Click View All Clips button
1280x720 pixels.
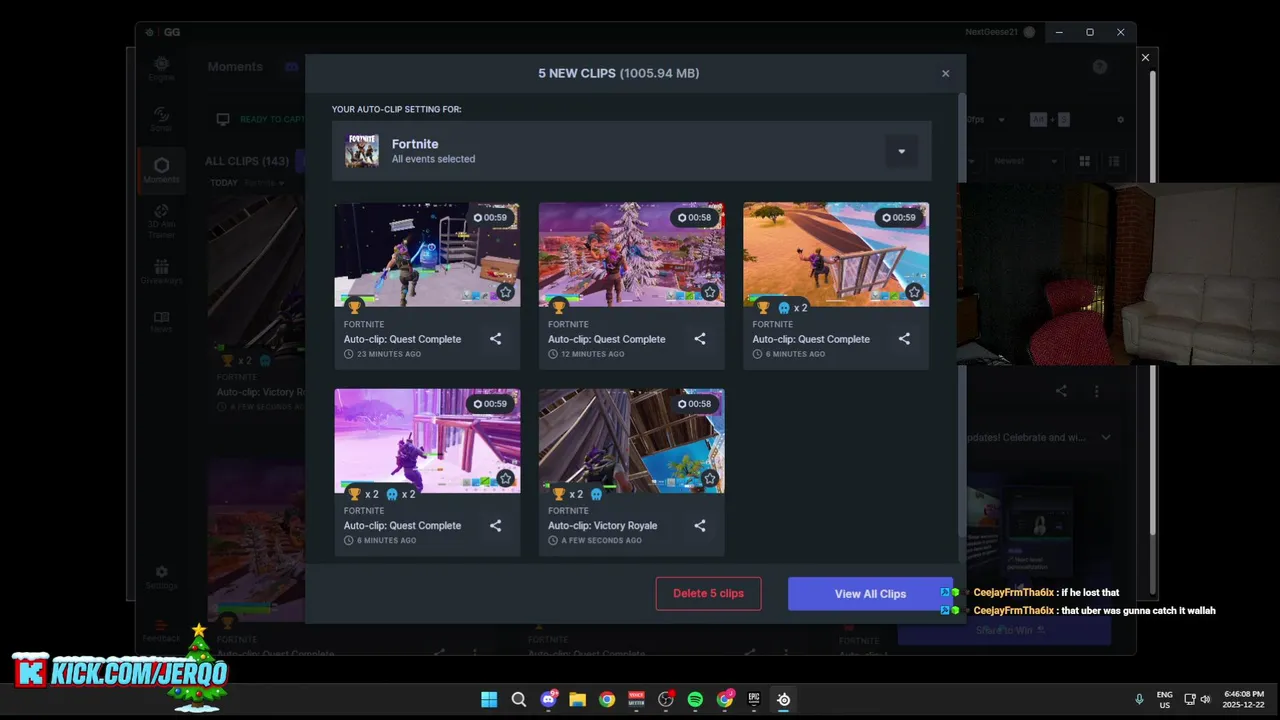[x=870, y=593]
